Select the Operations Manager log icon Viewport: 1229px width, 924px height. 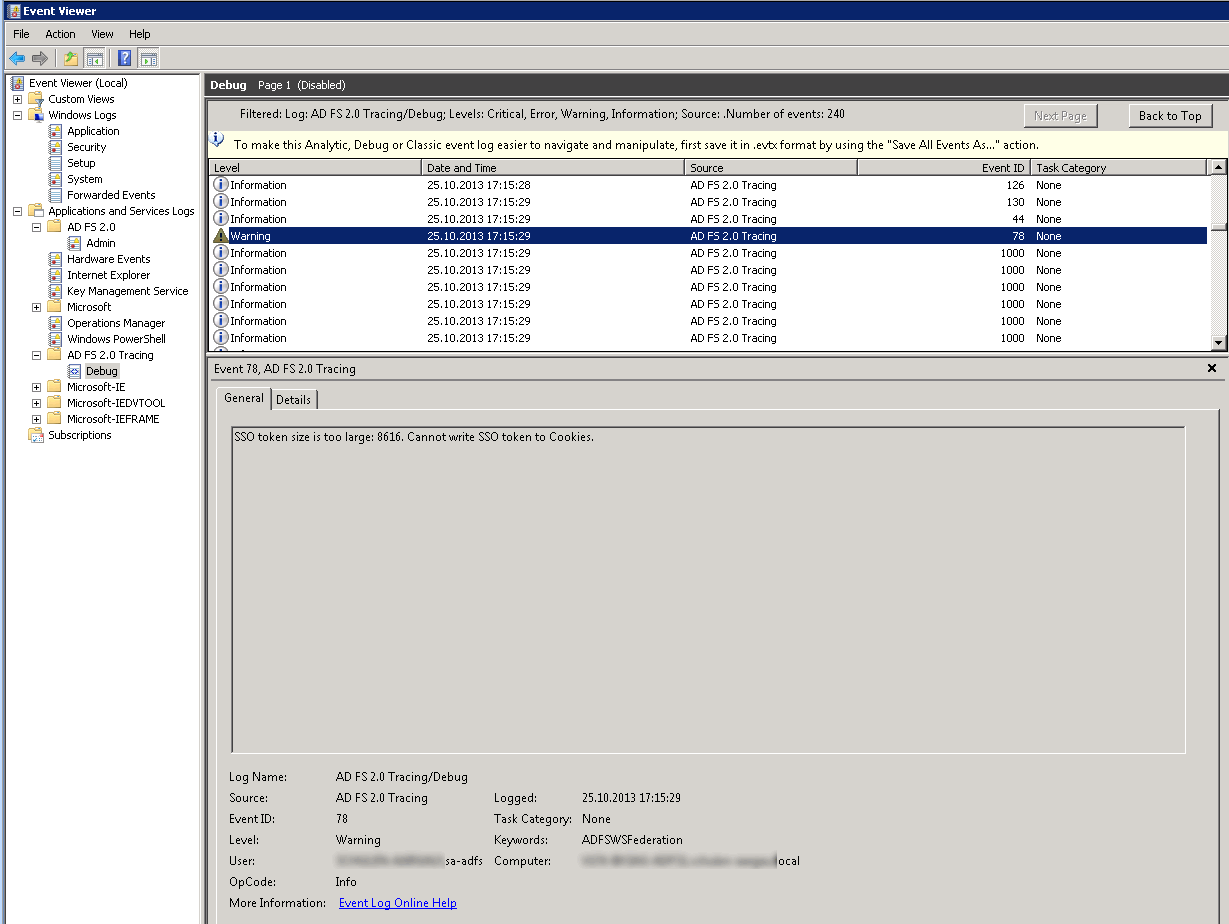(56, 323)
